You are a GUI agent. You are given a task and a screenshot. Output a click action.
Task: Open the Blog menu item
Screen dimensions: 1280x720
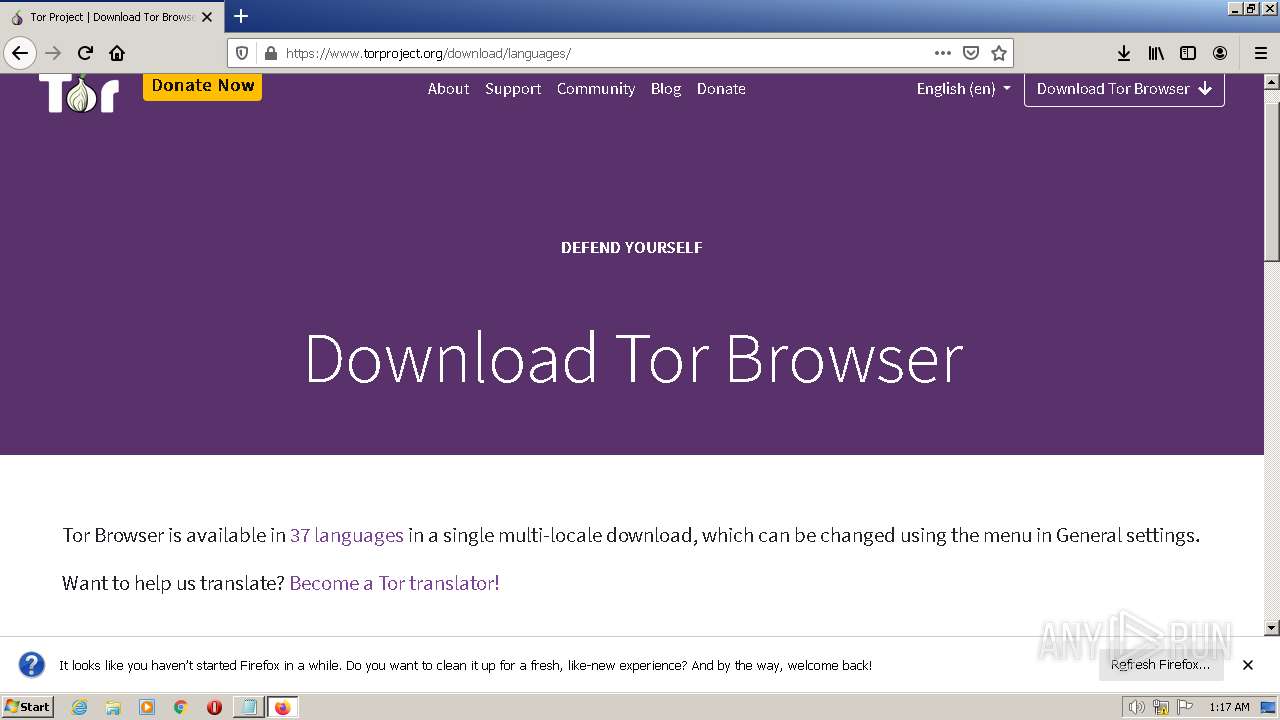coord(666,89)
